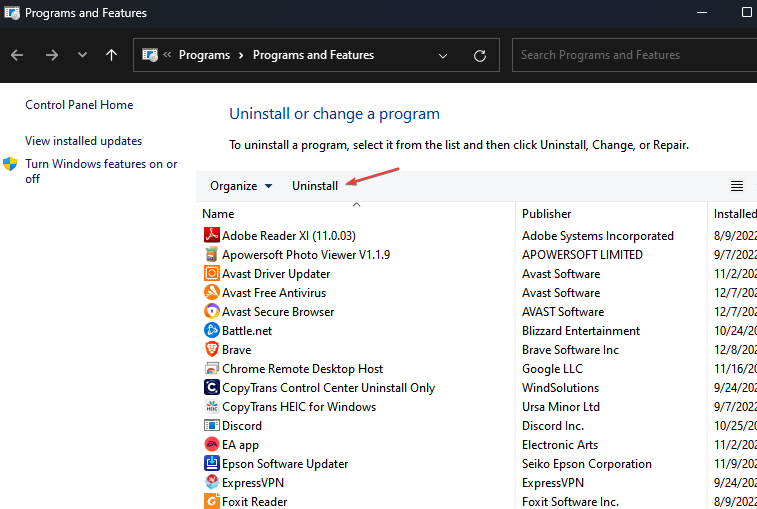Go up one level with Up arrow
The image size is (757, 509).
[112, 55]
